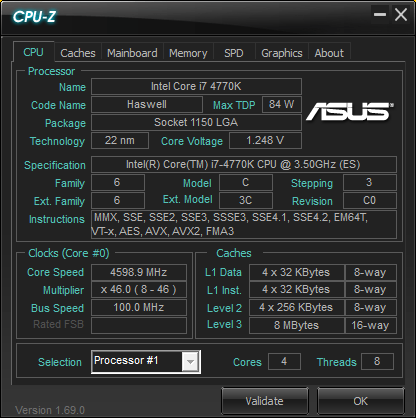Click the 84 W Max TDP value
Viewport: 416px width, 418px height.
[x=282, y=105]
